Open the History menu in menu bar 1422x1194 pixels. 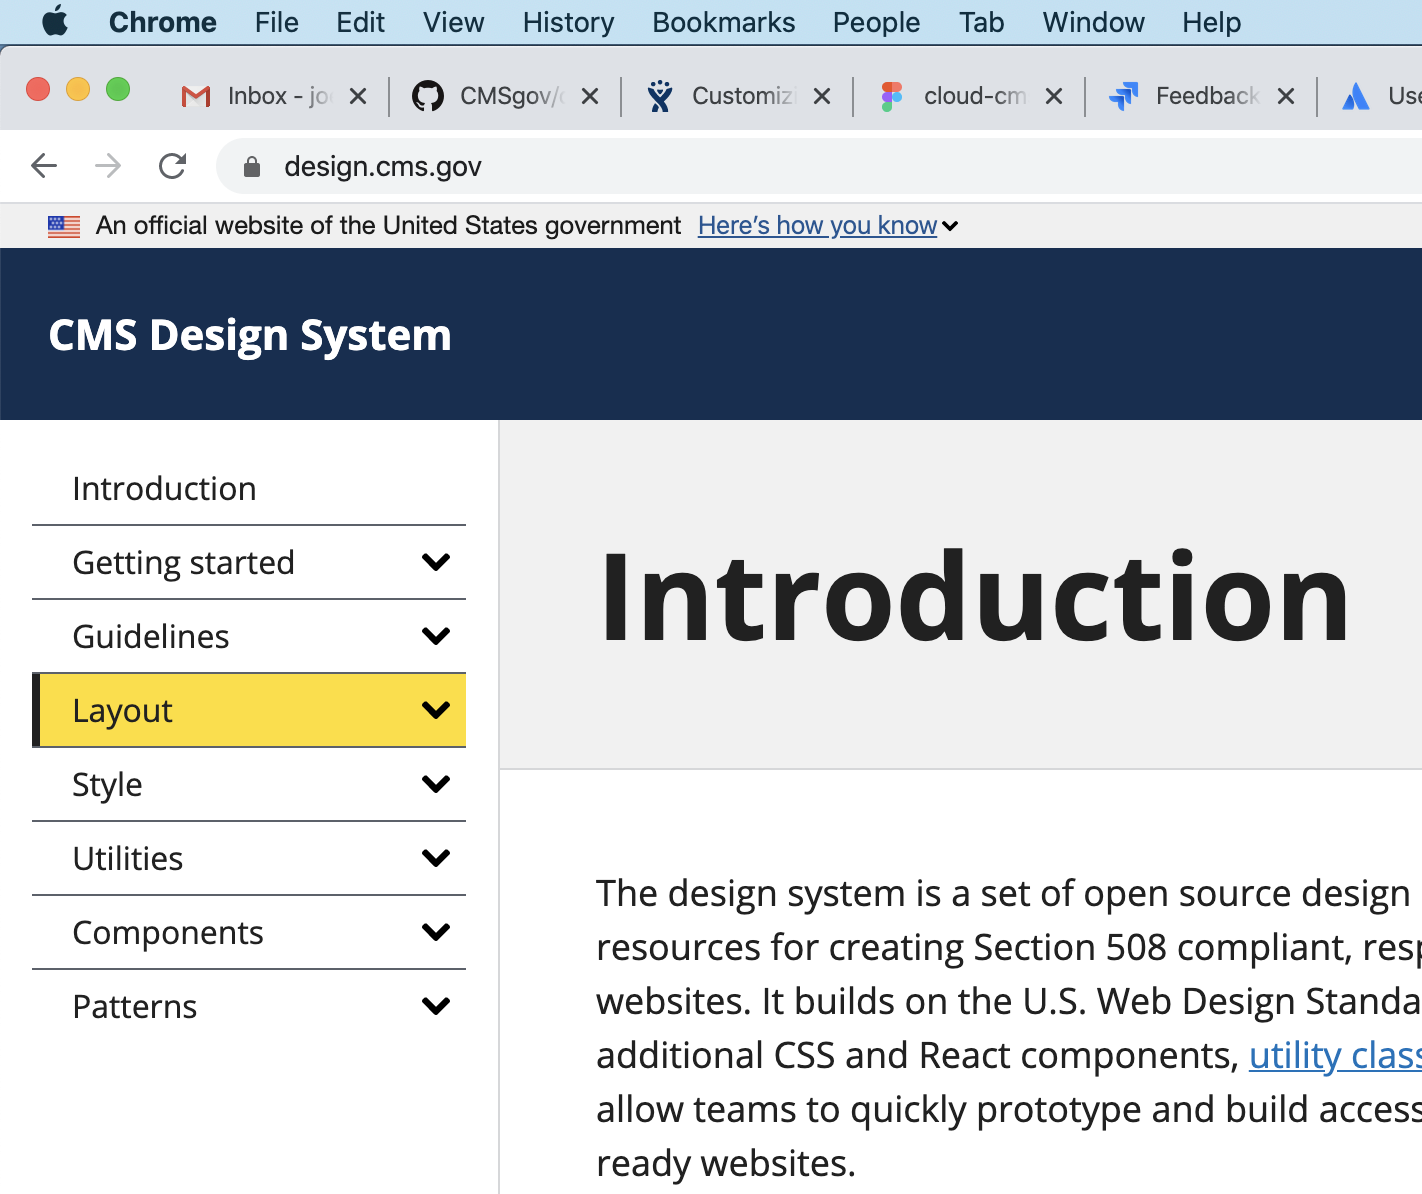click(x=567, y=22)
